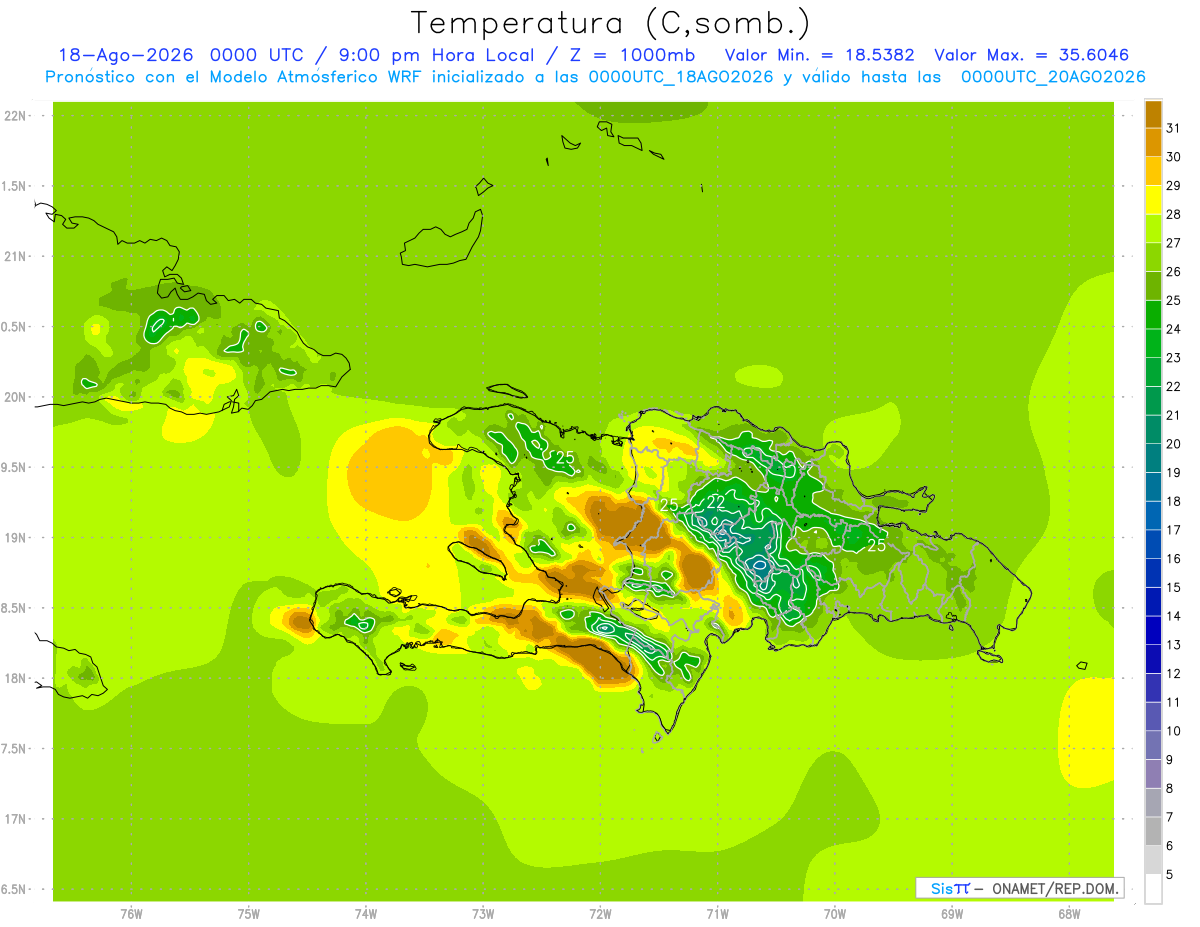1200x927 pixels.
Task: Click the '19N' latitude label
Action: click(x=15, y=538)
